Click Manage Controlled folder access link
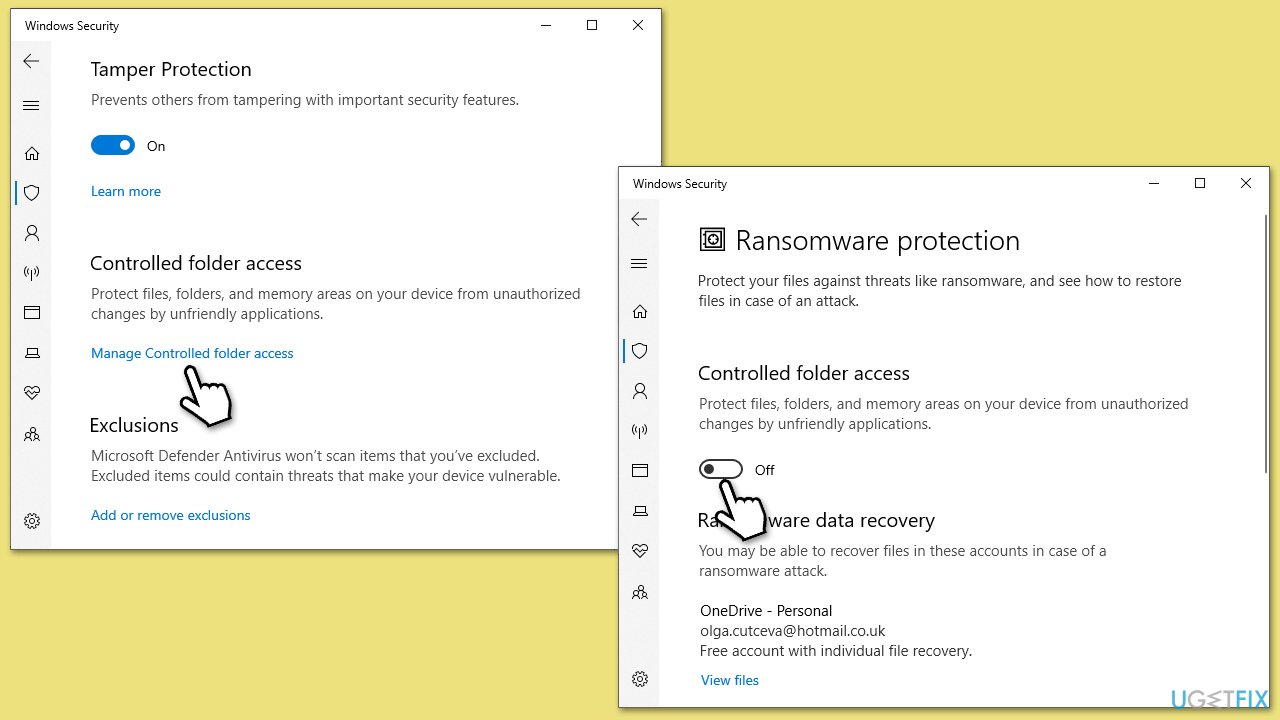The height and width of the screenshot is (720, 1280). pos(192,353)
